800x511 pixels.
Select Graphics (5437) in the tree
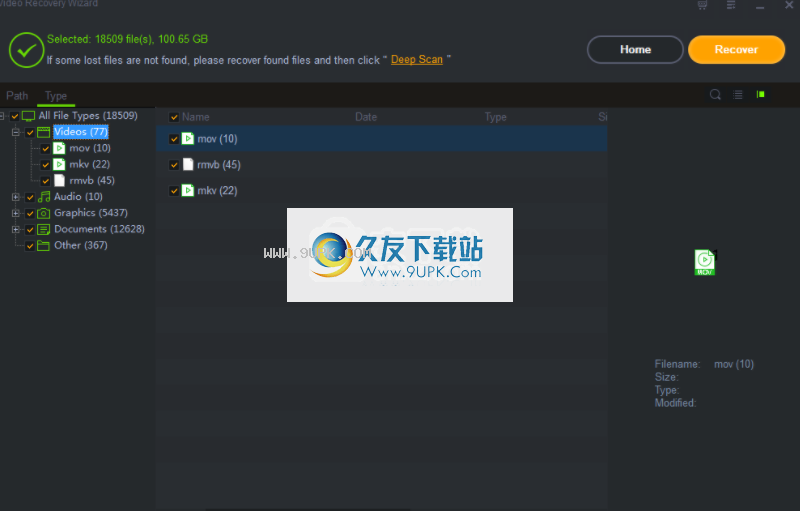pos(91,213)
